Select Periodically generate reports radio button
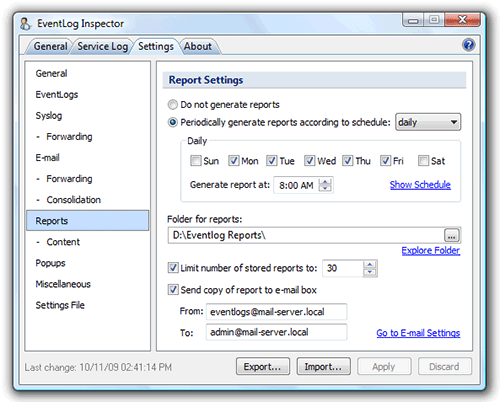The width and height of the screenshot is (500, 402). coord(172,122)
